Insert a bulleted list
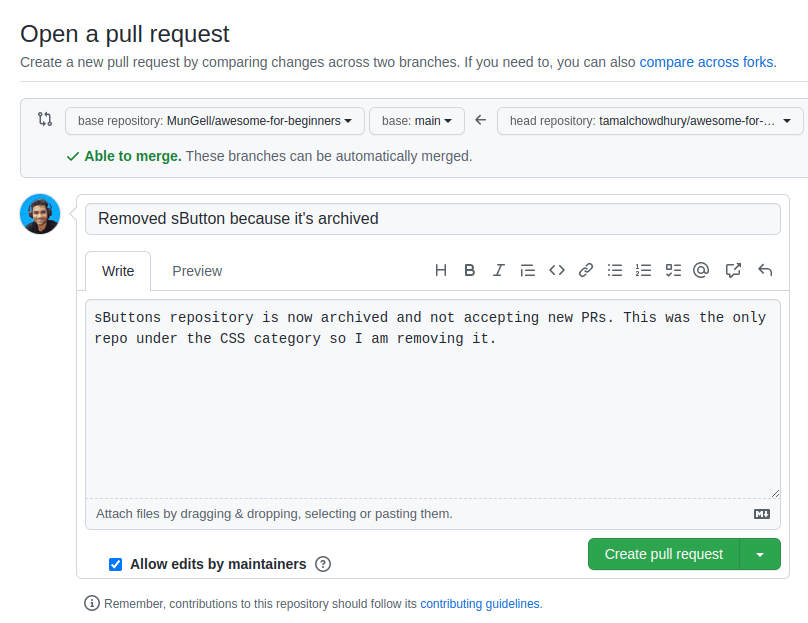Viewport: 808px width, 623px height. 615,270
